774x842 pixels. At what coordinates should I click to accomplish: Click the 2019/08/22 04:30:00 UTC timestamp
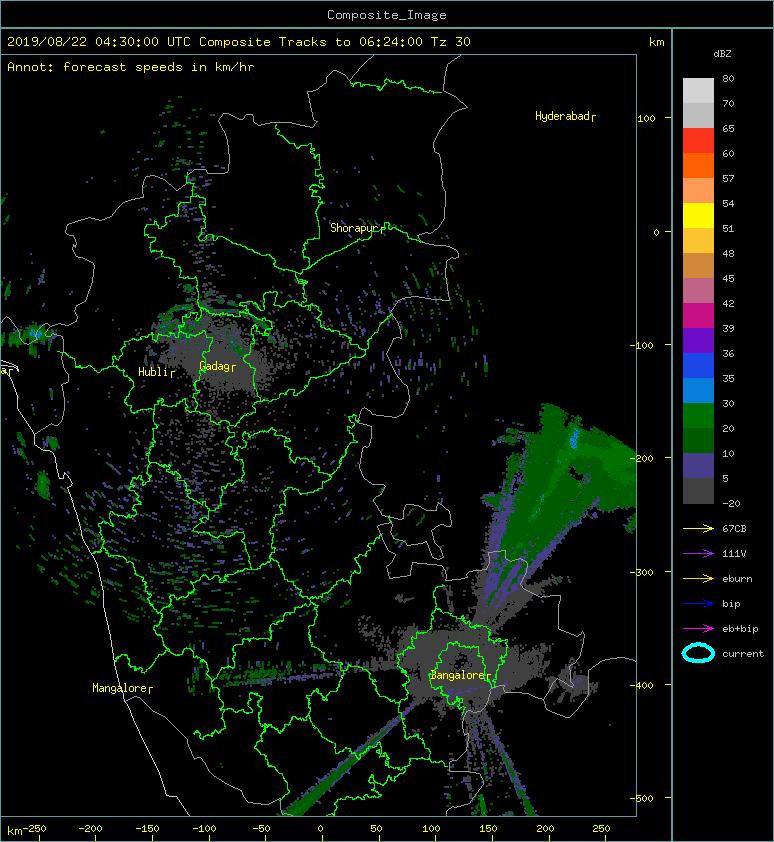click(99, 42)
